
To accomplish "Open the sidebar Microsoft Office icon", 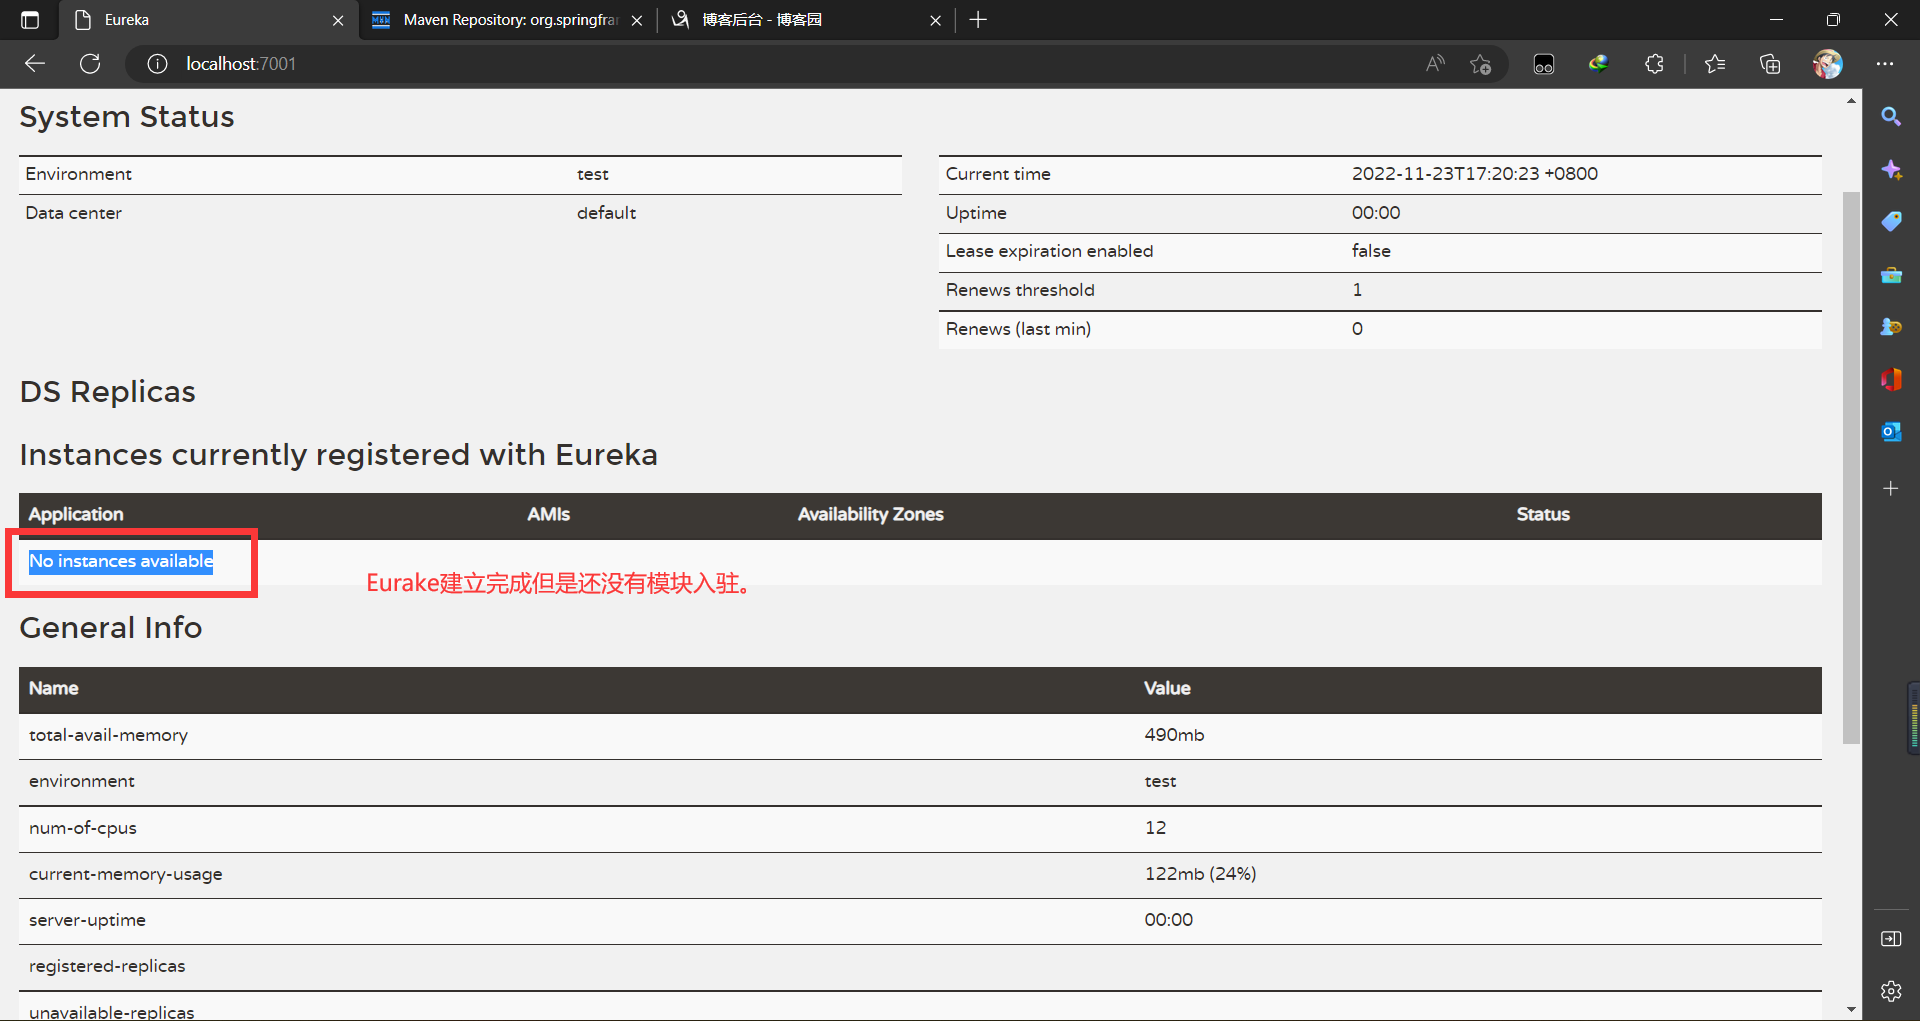I will coord(1891,380).
